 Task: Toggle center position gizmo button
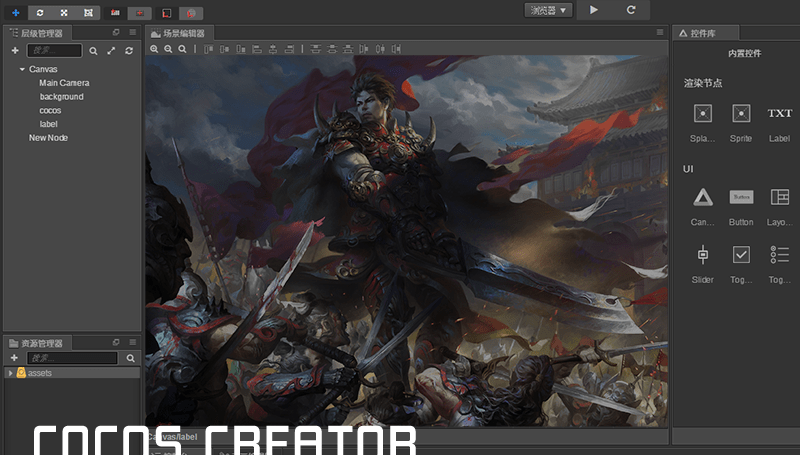[139, 13]
